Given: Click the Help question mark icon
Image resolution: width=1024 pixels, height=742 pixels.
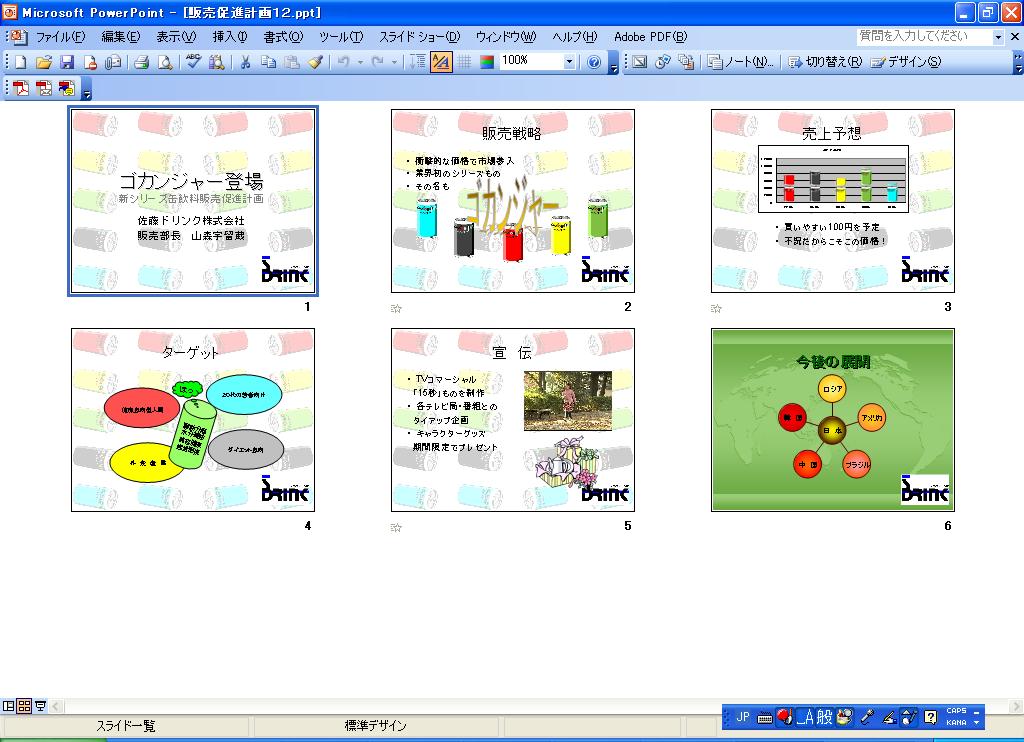Looking at the screenshot, I should 594,62.
